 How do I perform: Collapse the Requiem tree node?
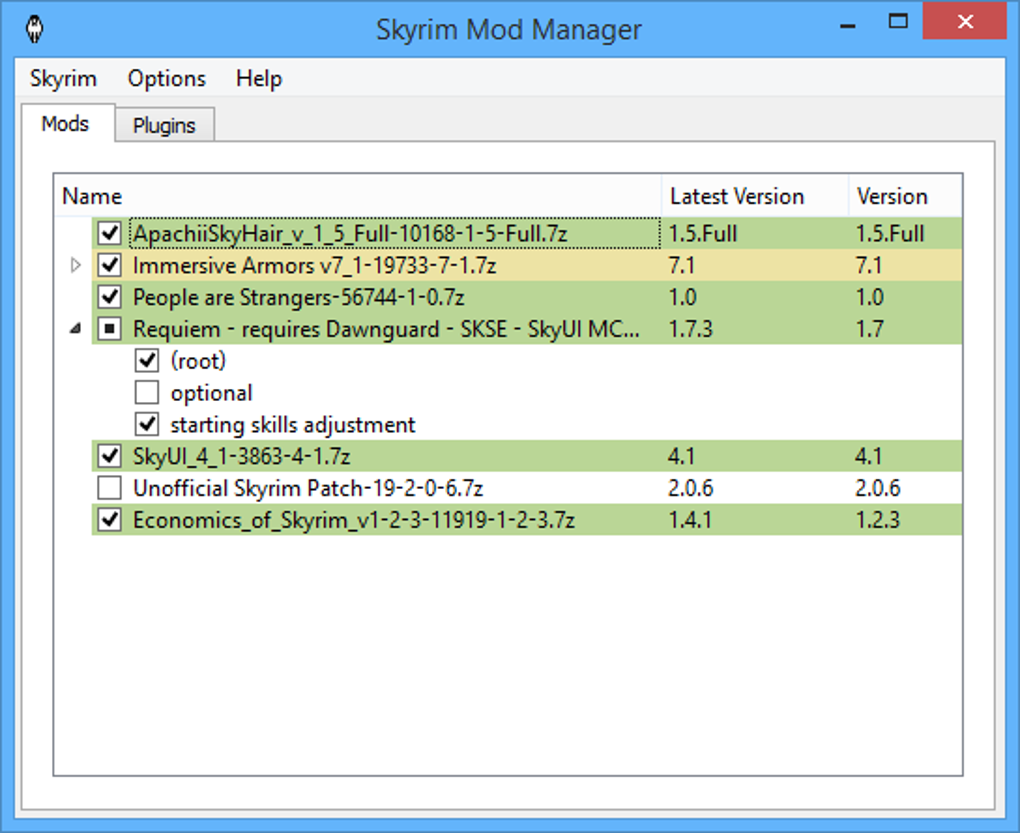coord(75,329)
